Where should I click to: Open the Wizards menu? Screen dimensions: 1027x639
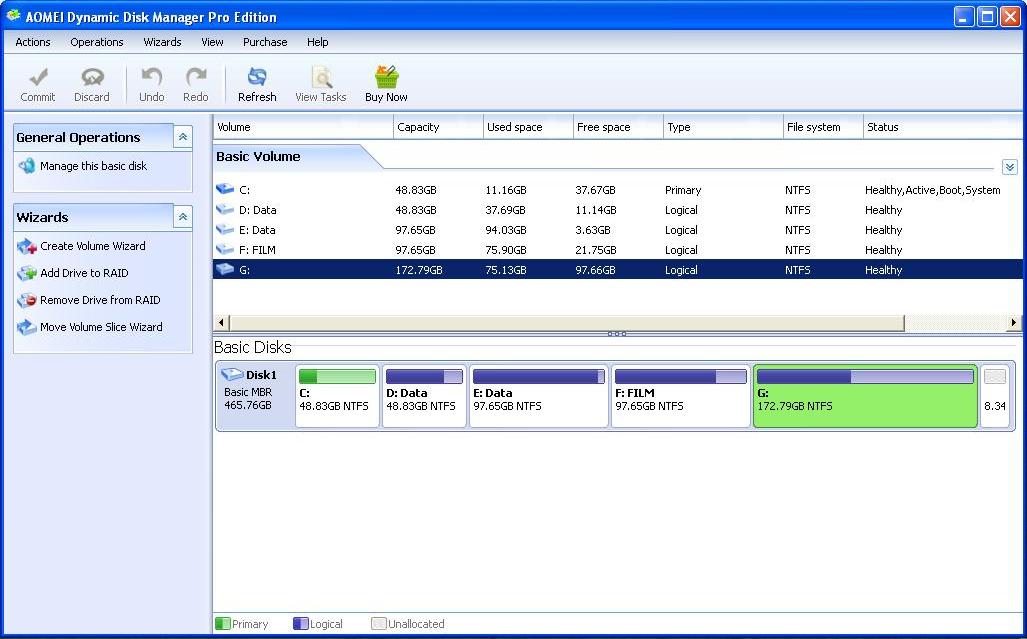pos(162,42)
